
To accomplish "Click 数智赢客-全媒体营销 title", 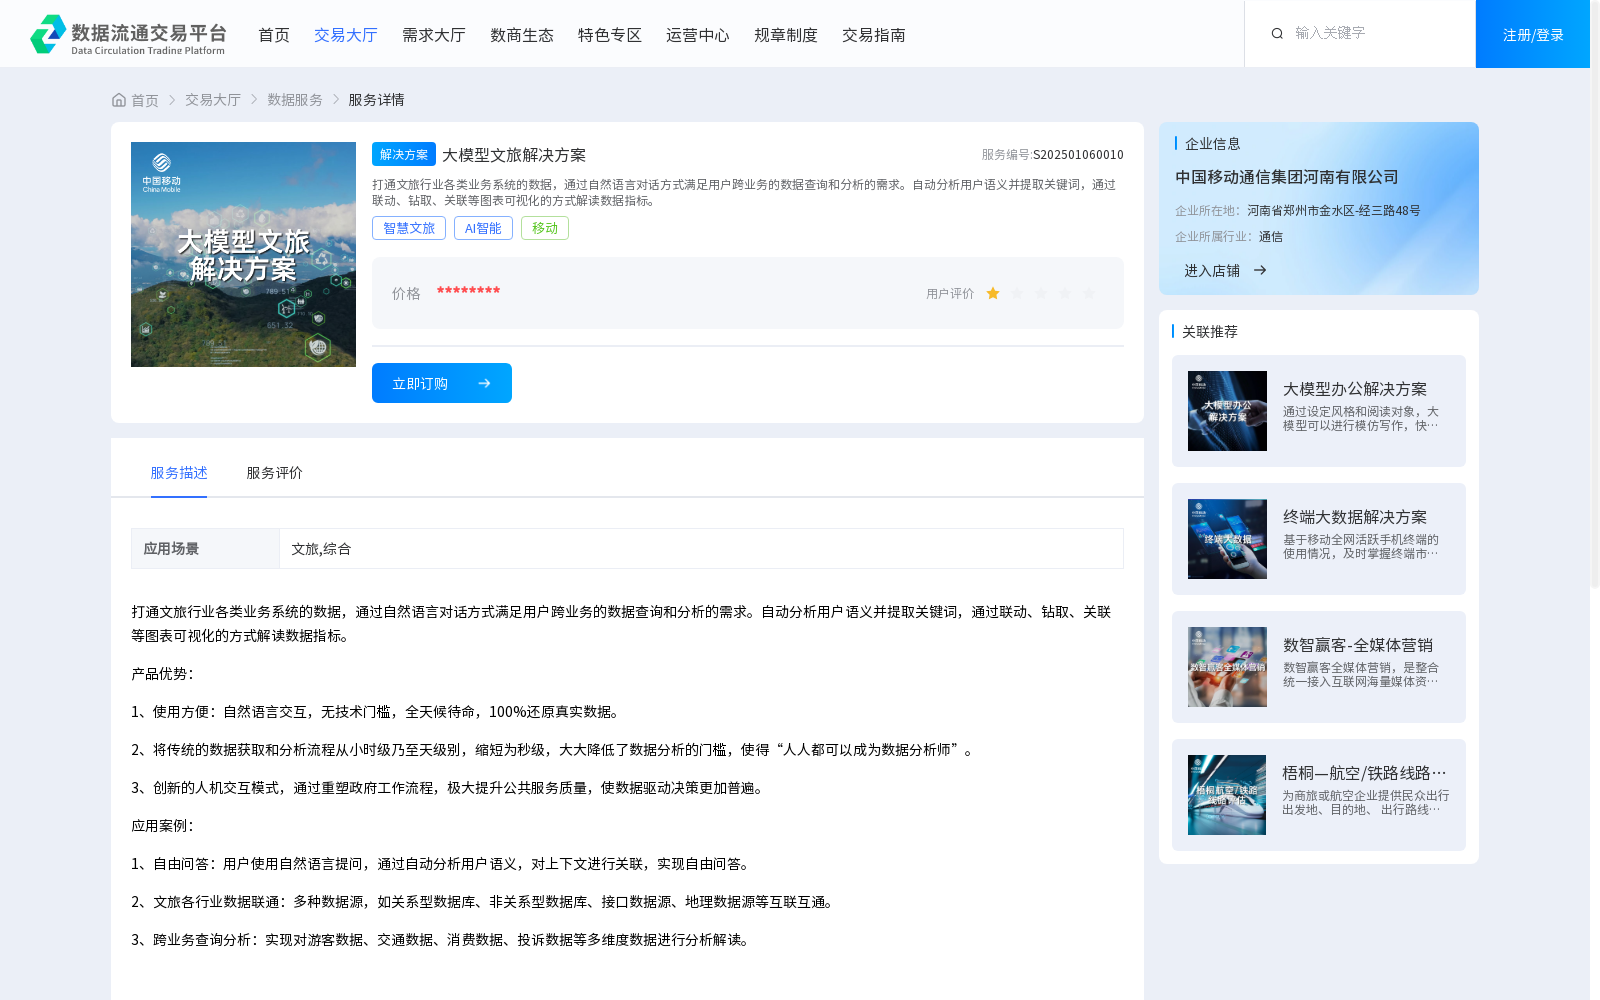I will (x=1358, y=645).
